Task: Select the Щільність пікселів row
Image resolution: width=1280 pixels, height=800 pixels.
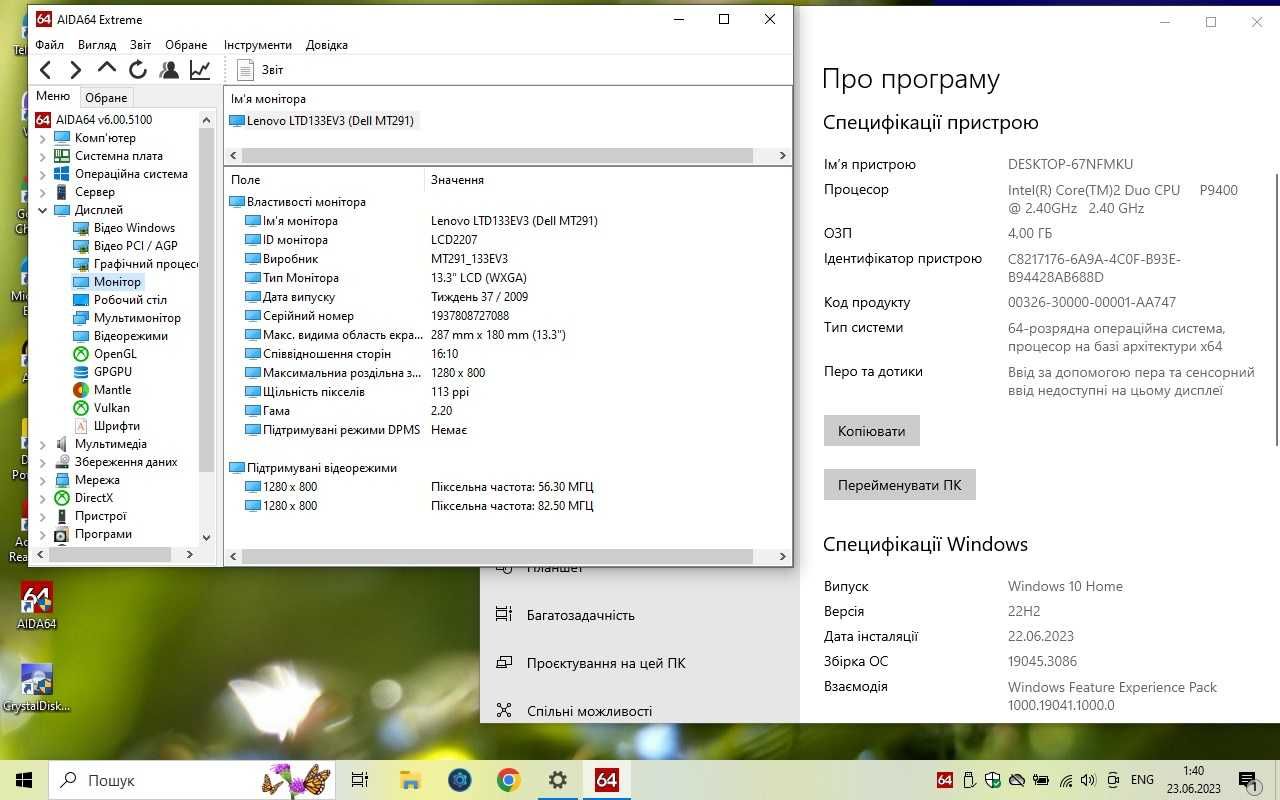Action: click(x=508, y=392)
